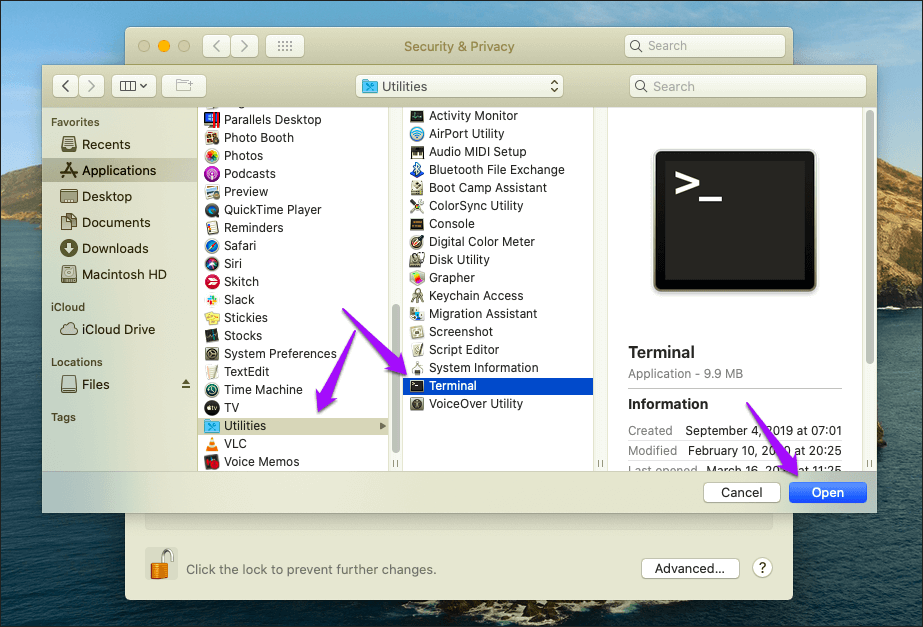Image resolution: width=923 pixels, height=627 pixels.
Task: Select Audio MIDI Setup app
Action: (x=497, y=152)
